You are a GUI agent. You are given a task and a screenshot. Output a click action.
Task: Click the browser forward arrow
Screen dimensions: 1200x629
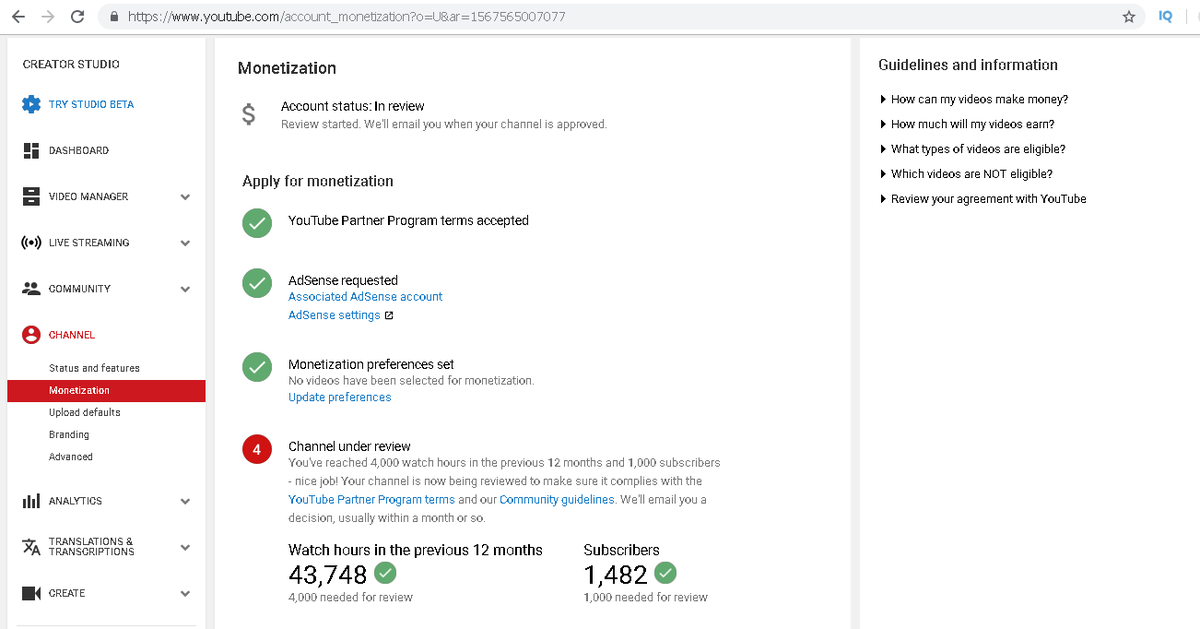[x=48, y=17]
